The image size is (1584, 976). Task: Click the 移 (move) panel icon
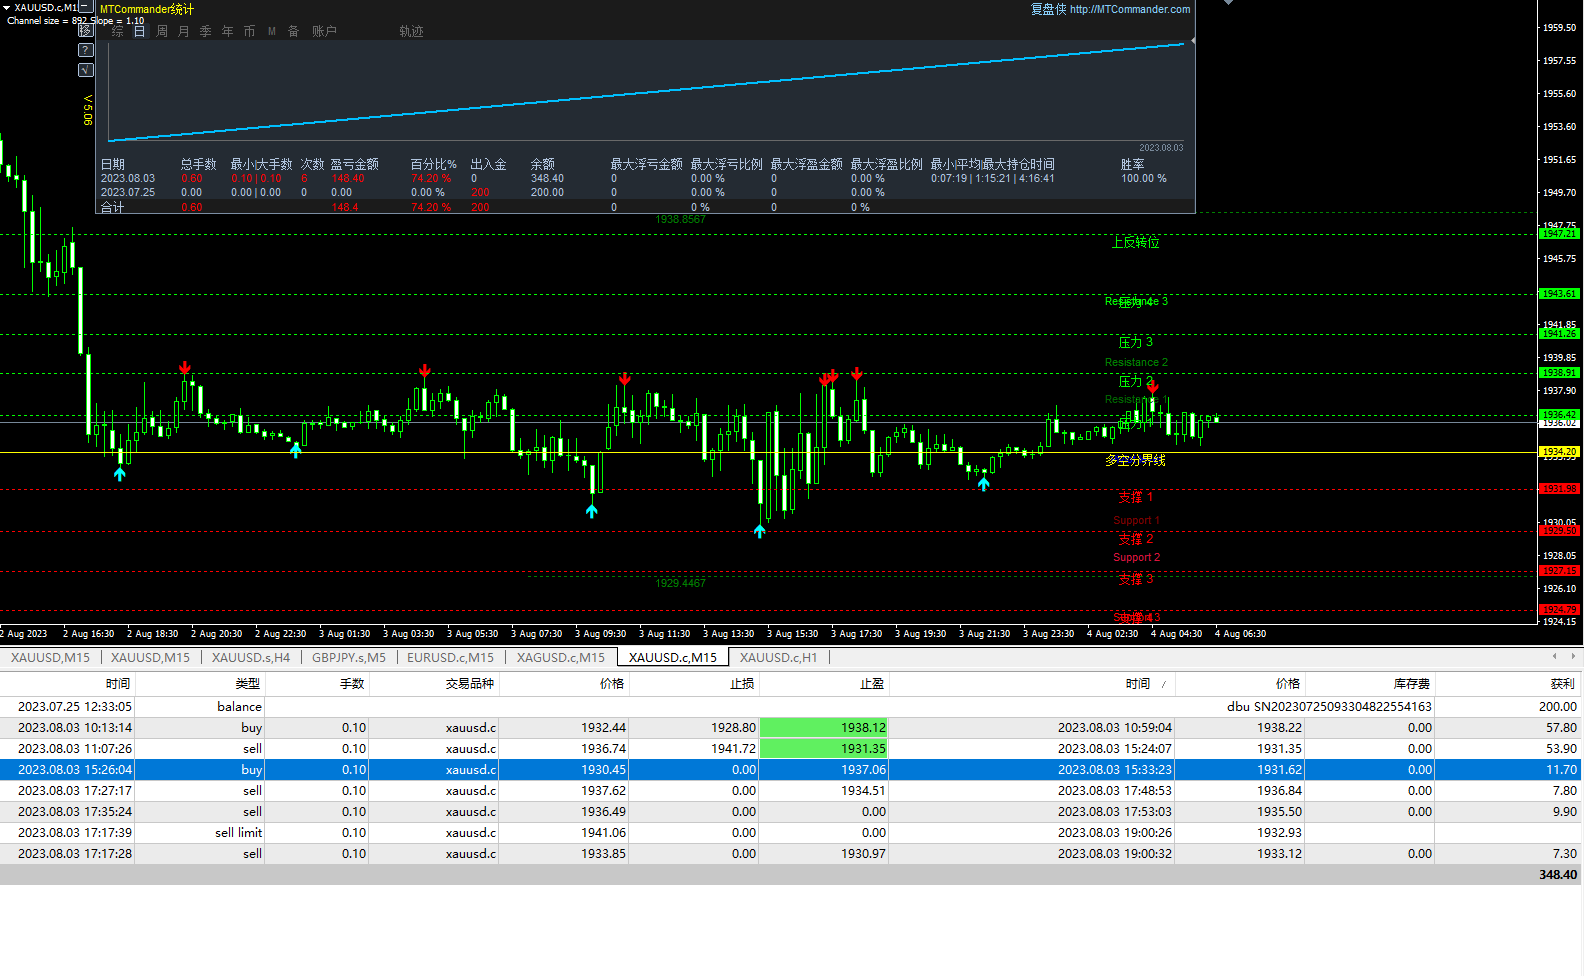pos(86,30)
